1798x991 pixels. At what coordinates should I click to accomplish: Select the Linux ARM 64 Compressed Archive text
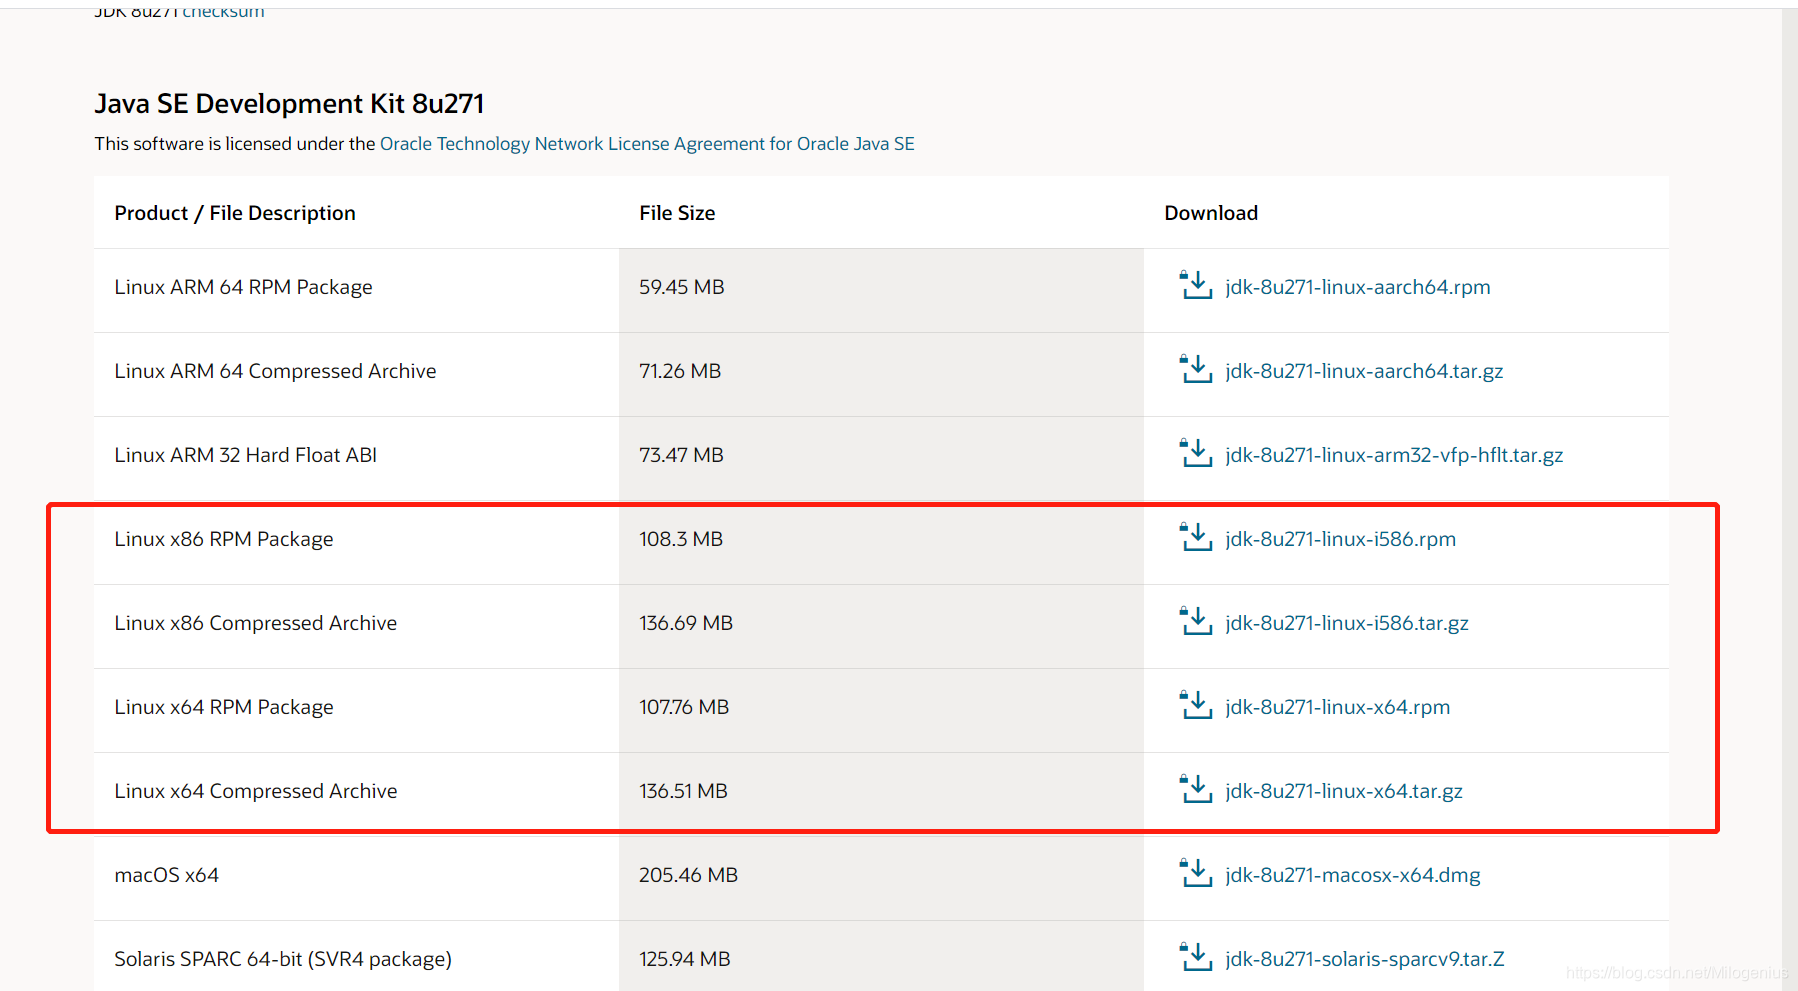275,371
